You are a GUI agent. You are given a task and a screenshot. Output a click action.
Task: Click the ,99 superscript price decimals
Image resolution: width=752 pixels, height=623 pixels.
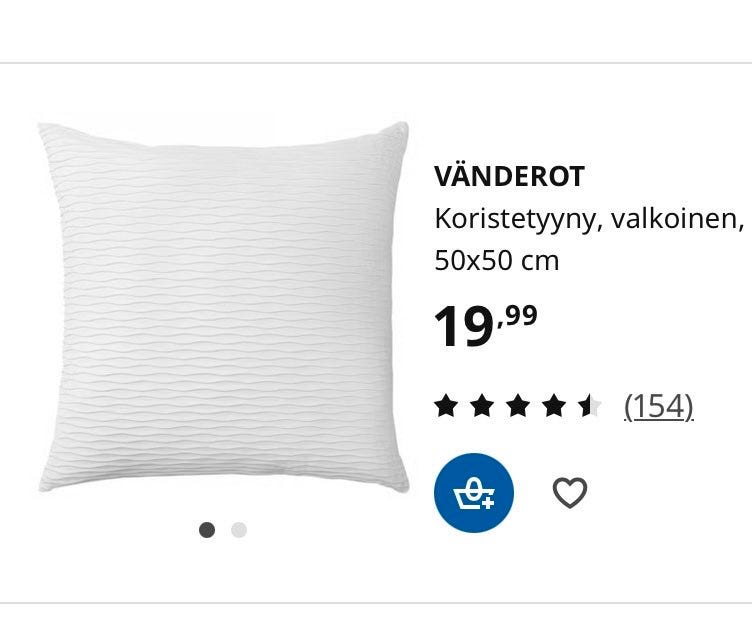[x=518, y=316]
